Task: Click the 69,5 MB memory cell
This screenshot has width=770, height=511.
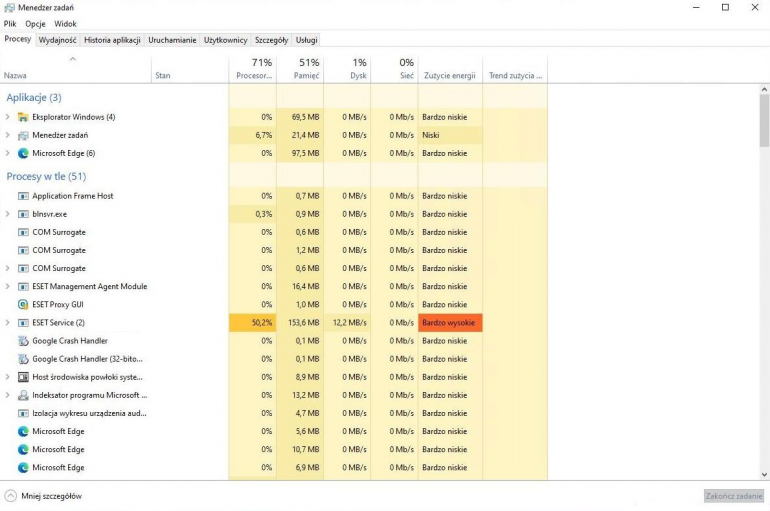Action: coord(300,117)
